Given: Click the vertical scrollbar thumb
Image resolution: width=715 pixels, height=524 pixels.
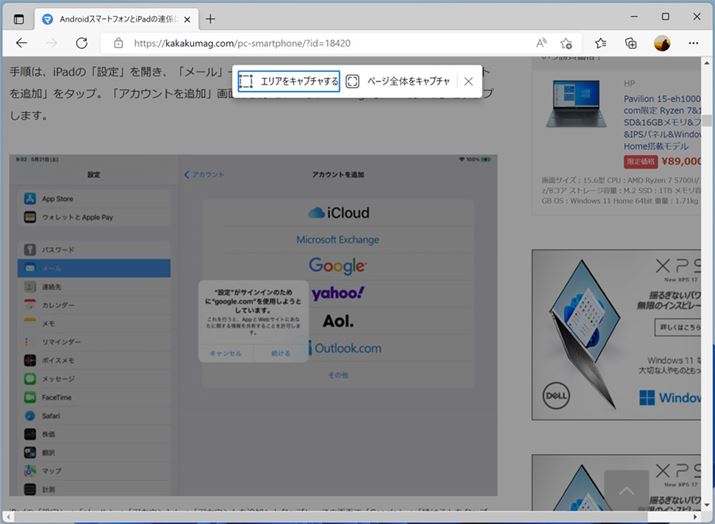Looking at the screenshot, I should coord(707,120).
